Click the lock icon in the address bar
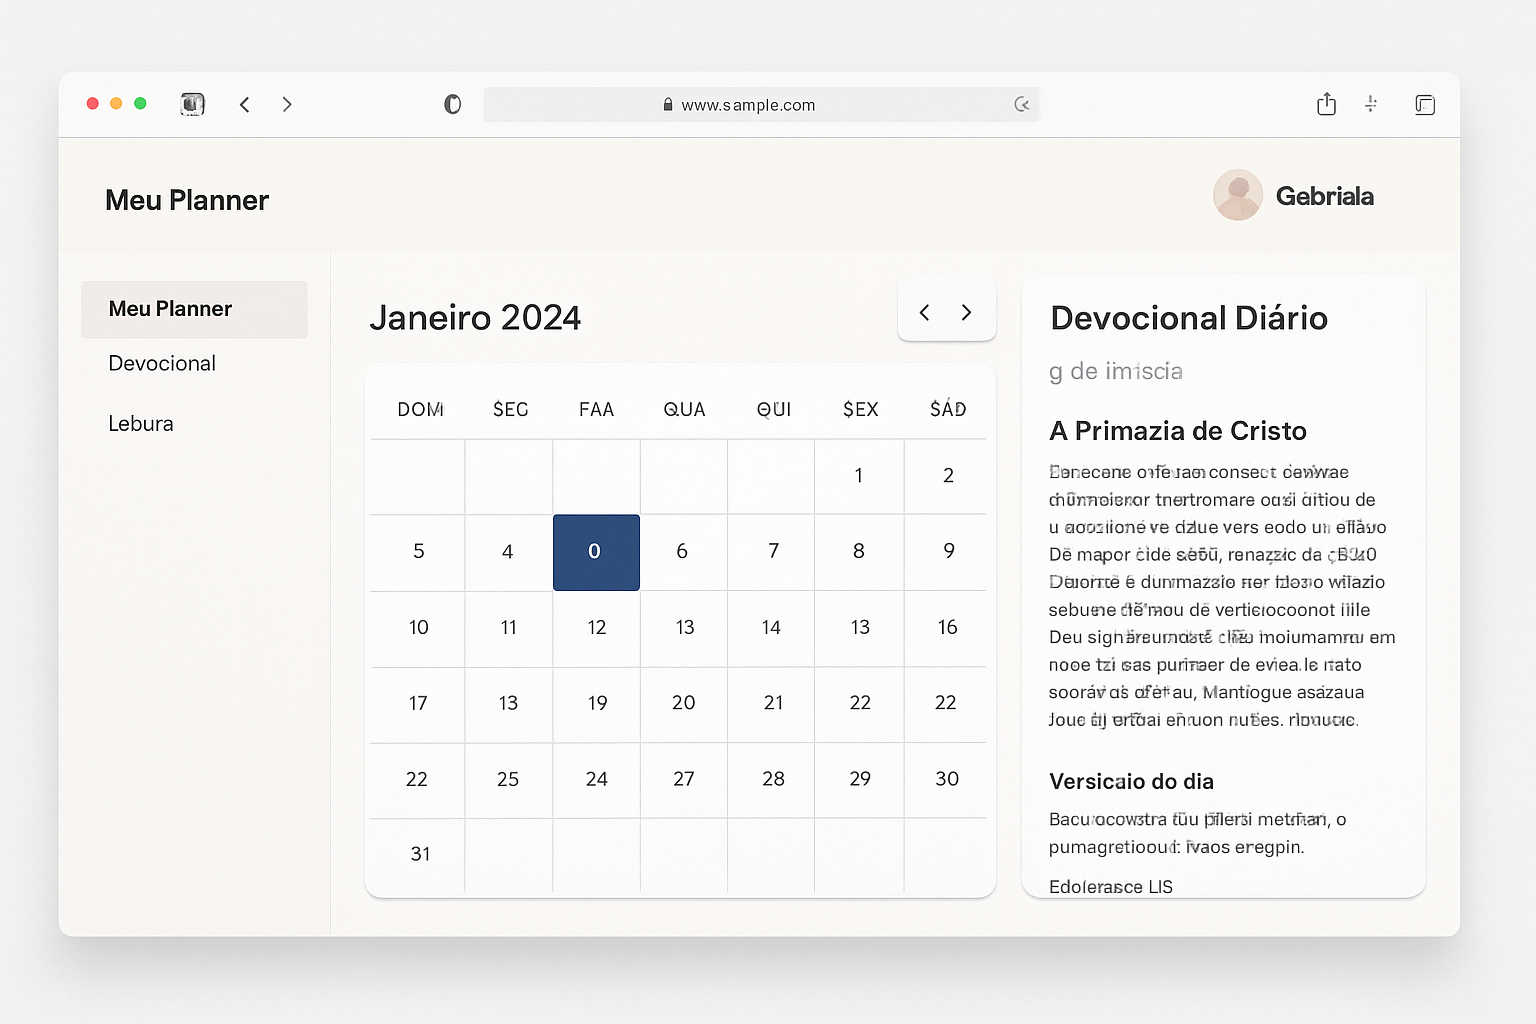Screen dimensions: 1536x1024 click(x=668, y=104)
